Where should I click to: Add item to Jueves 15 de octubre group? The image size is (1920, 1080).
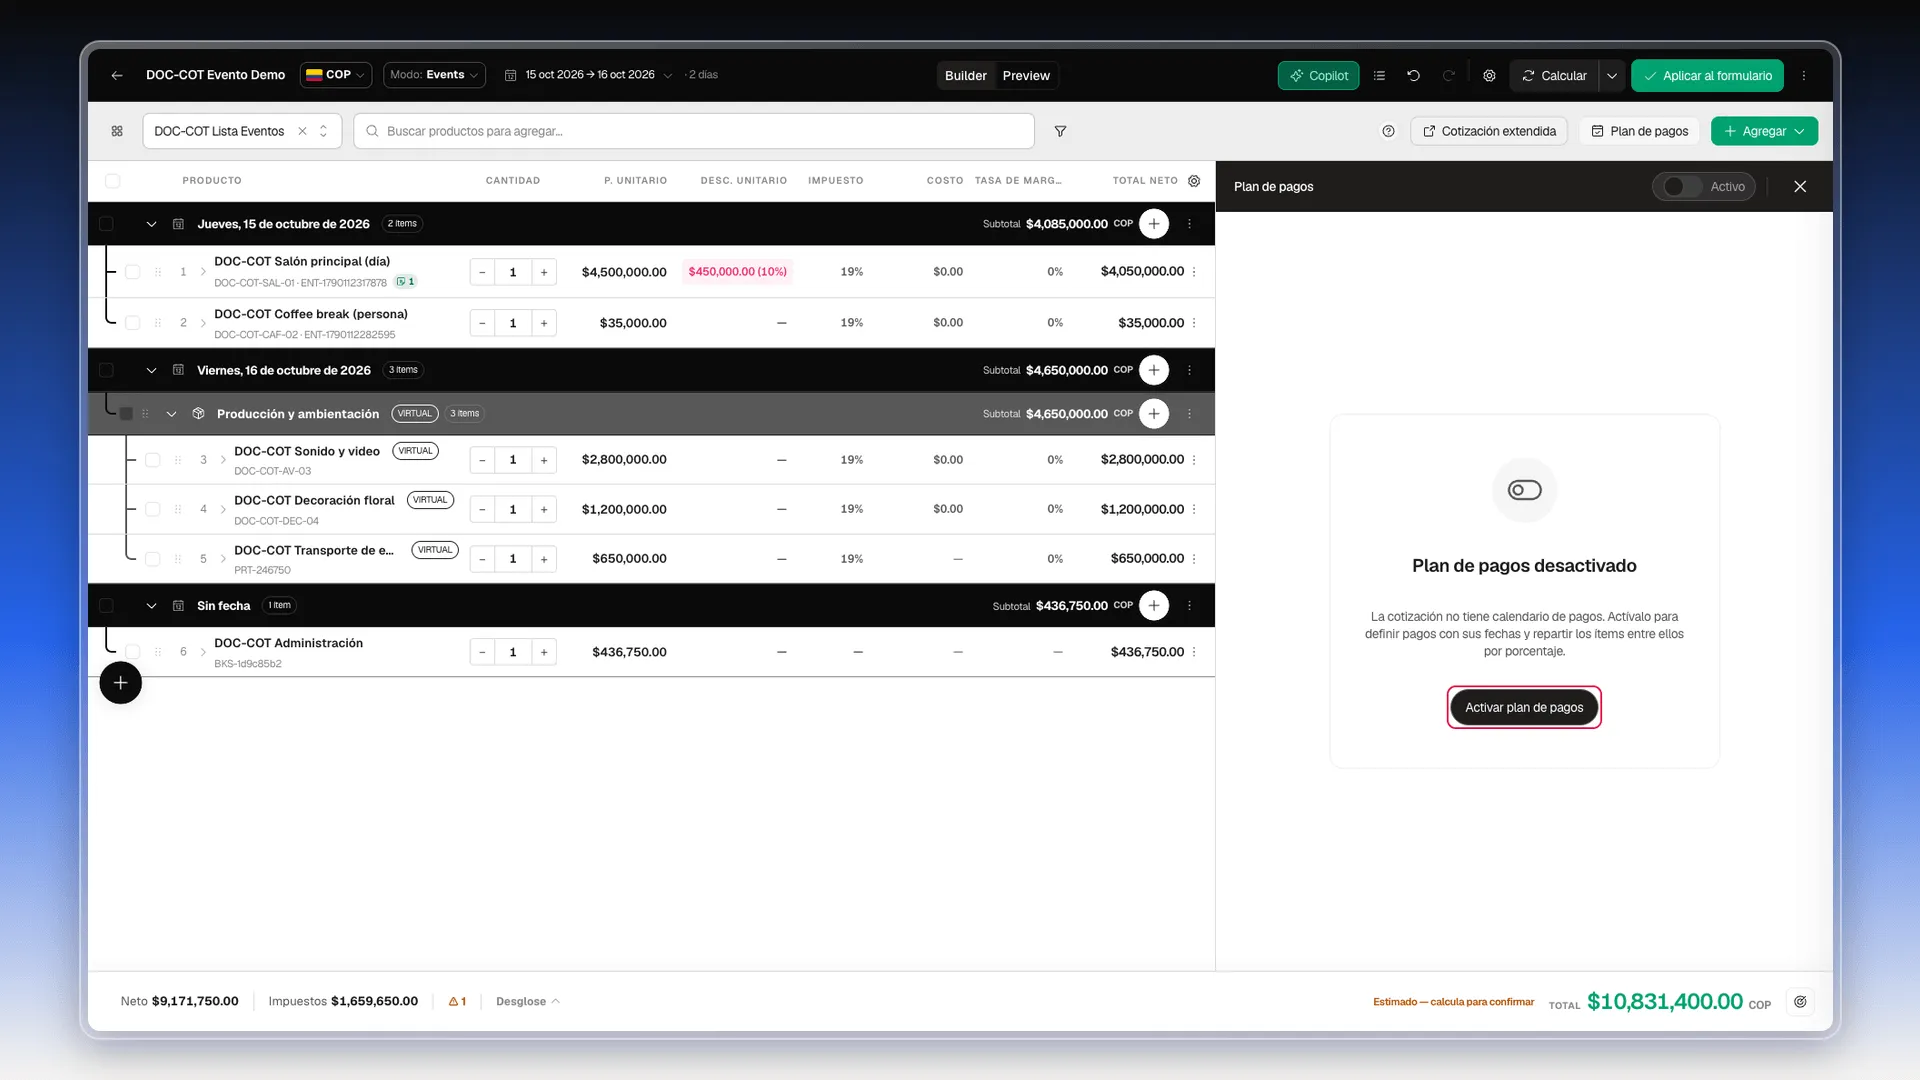(x=1154, y=224)
